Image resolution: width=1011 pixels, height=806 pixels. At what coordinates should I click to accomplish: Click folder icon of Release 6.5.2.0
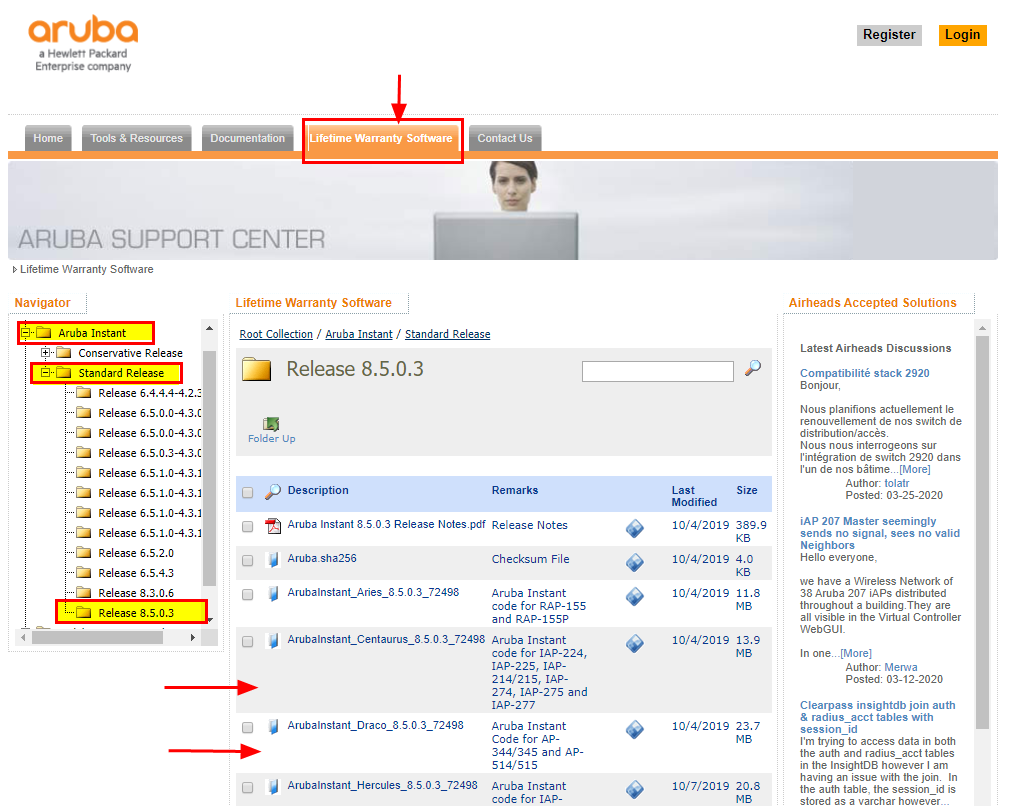[x=83, y=553]
